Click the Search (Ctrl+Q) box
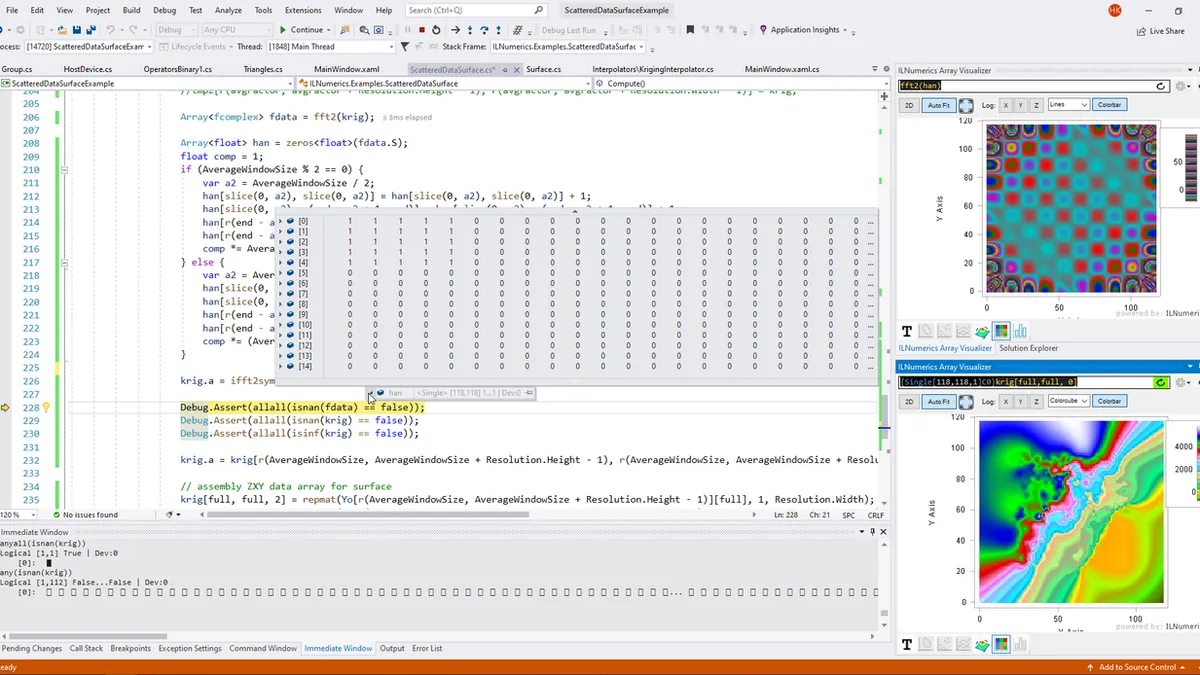This screenshot has width=1200, height=675. 476,10
